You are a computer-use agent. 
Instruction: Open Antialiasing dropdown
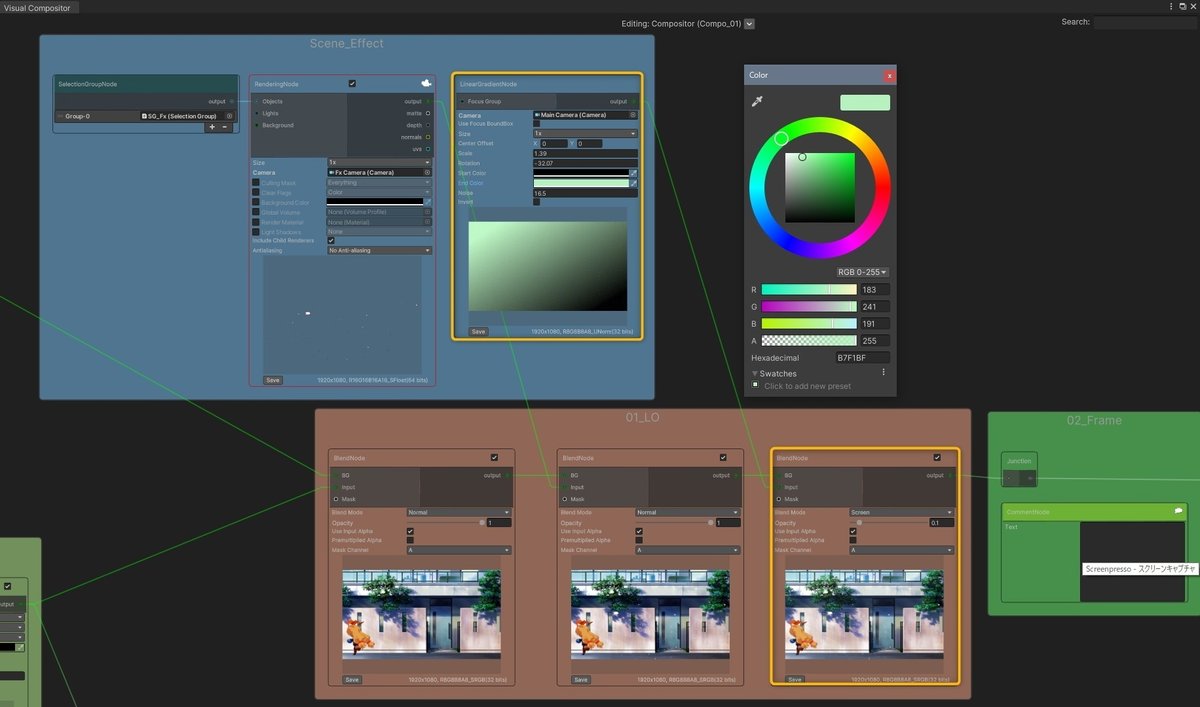[x=380, y=250]
